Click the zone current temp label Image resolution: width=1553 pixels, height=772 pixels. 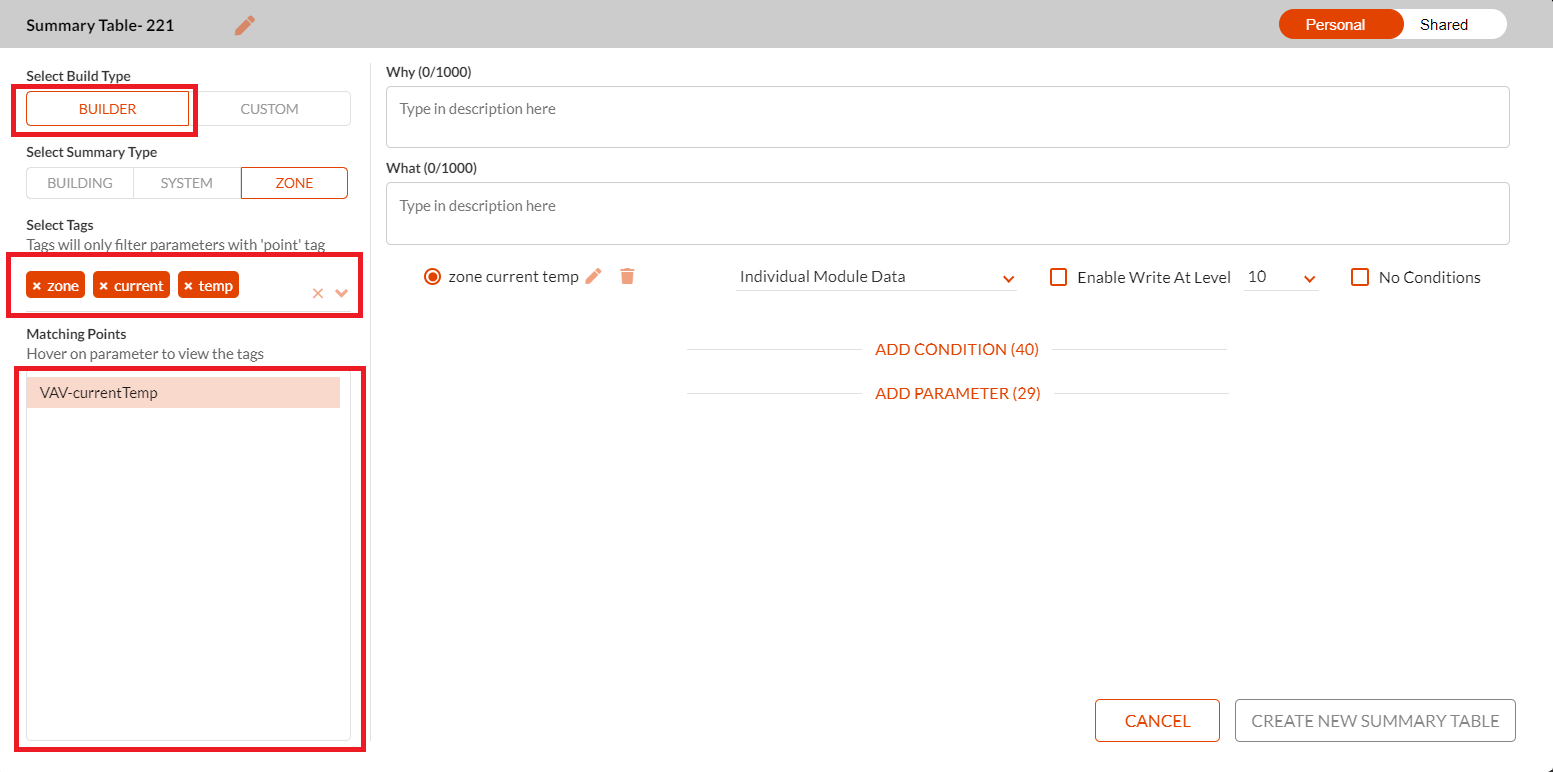[513, 277]
